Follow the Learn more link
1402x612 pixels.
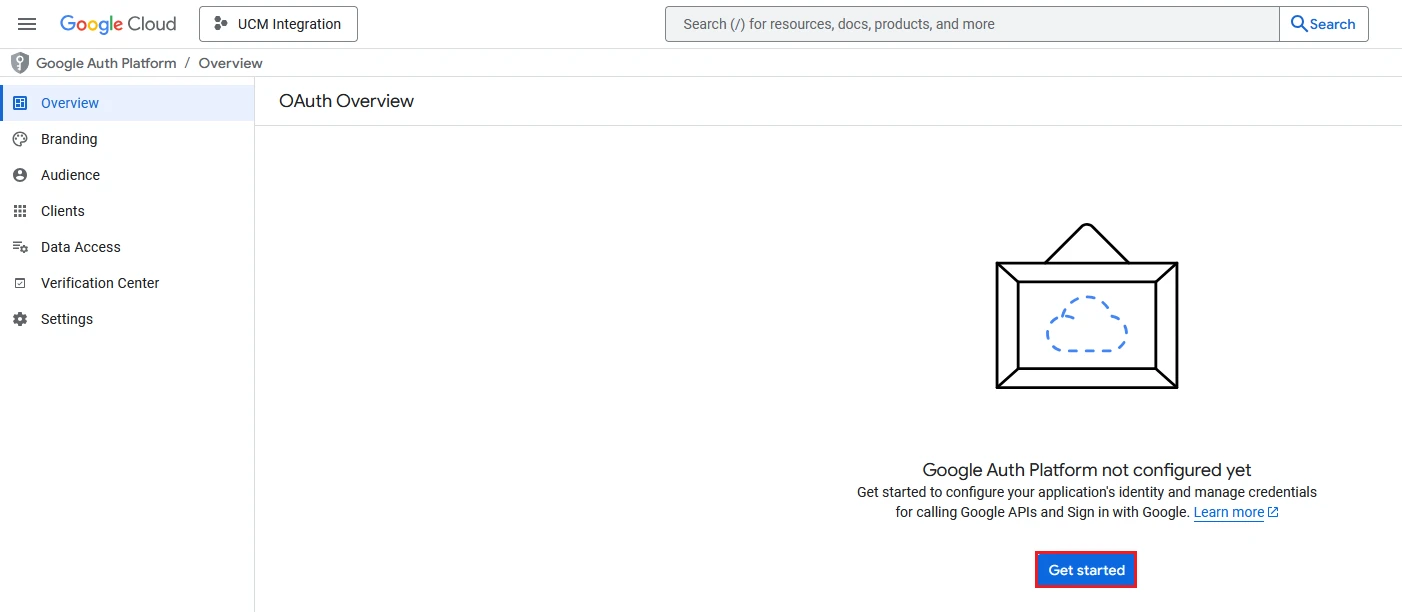1228,512
